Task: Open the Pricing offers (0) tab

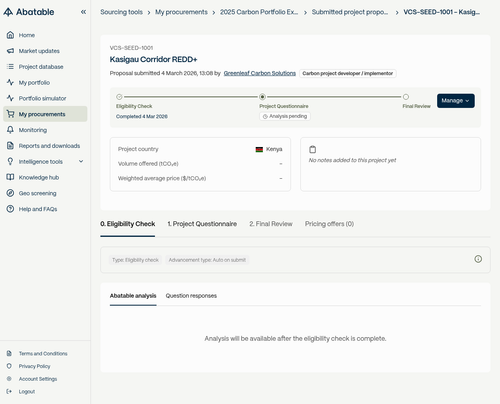Action: pos(329,224)
